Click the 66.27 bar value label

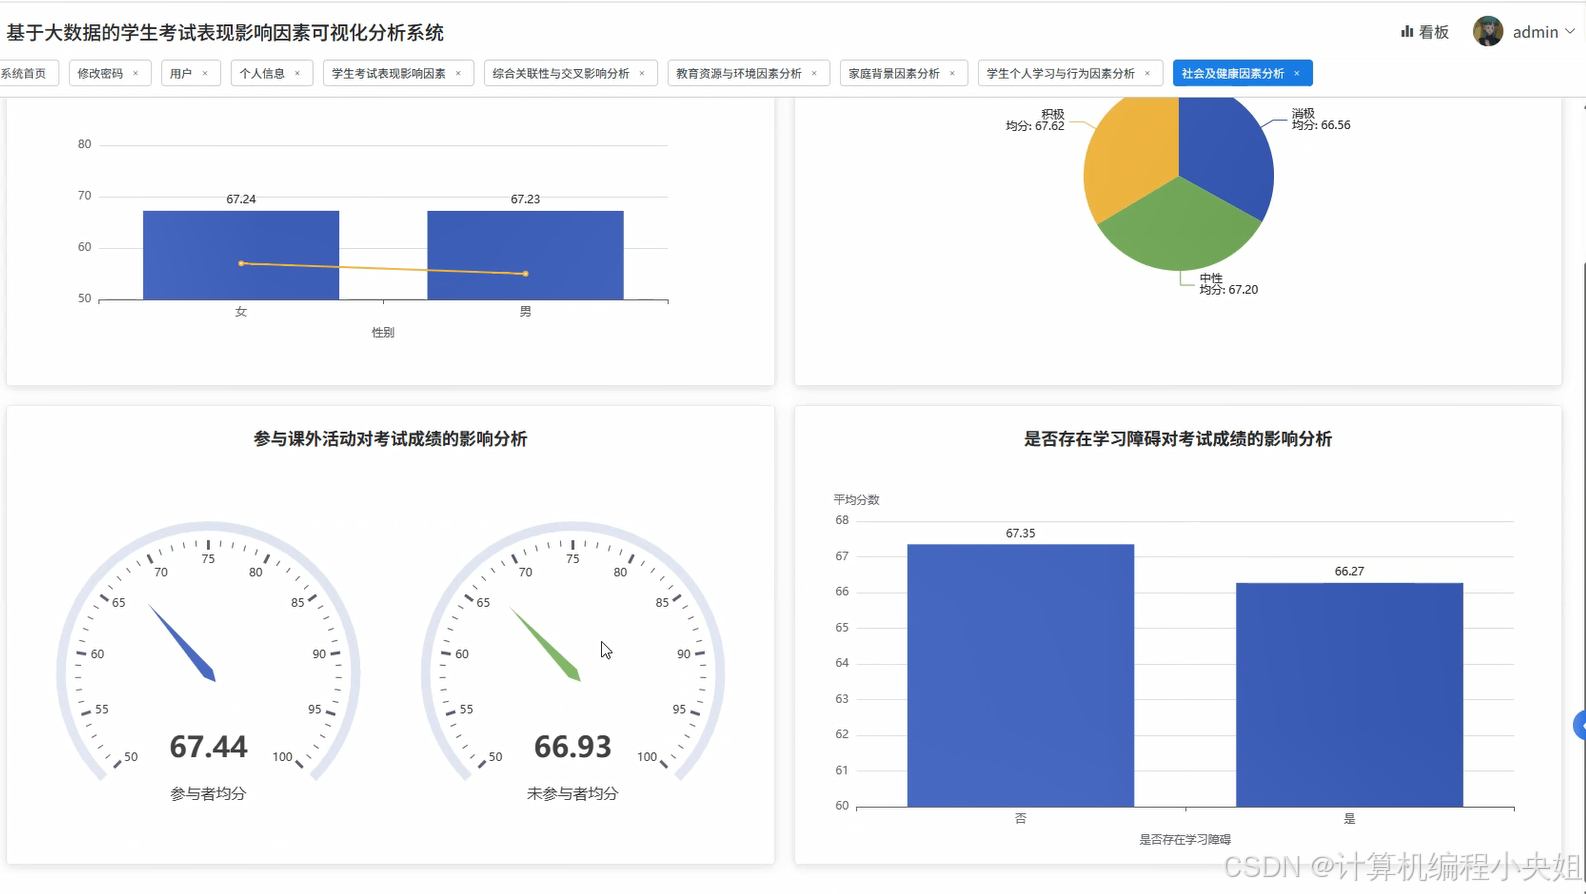click(x=1349, y=571)
